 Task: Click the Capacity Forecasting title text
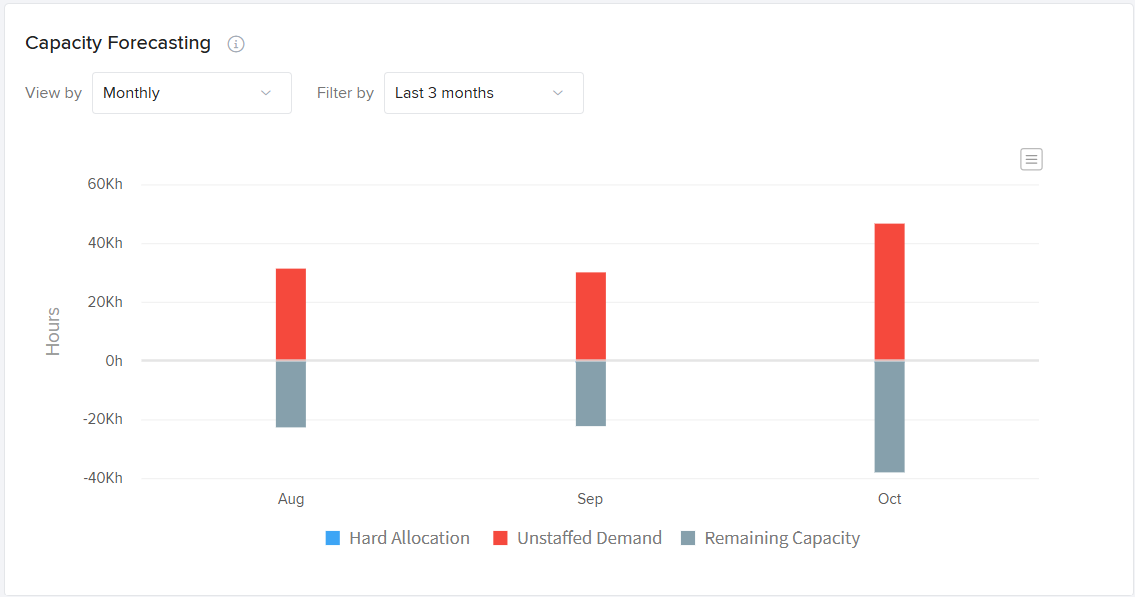118,43
